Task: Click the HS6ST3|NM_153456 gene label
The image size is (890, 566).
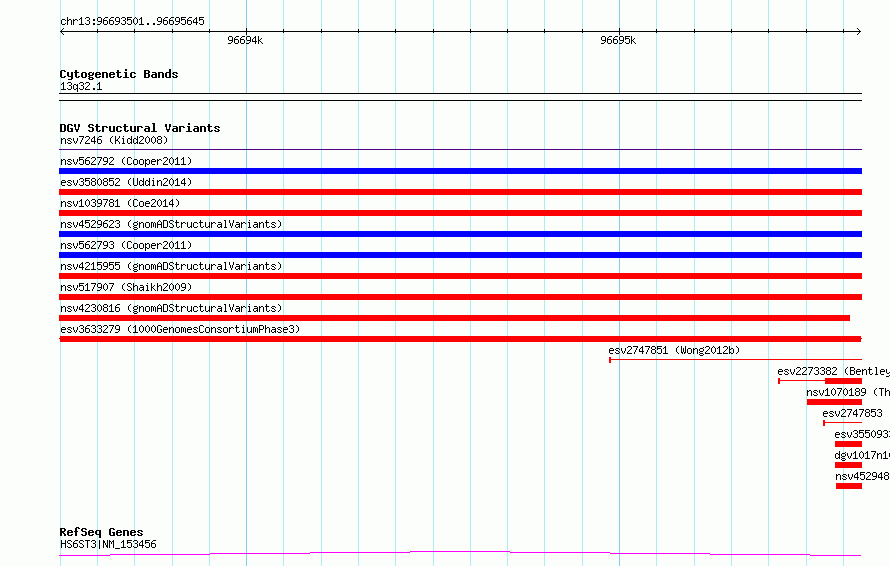Action: point(108,544)
